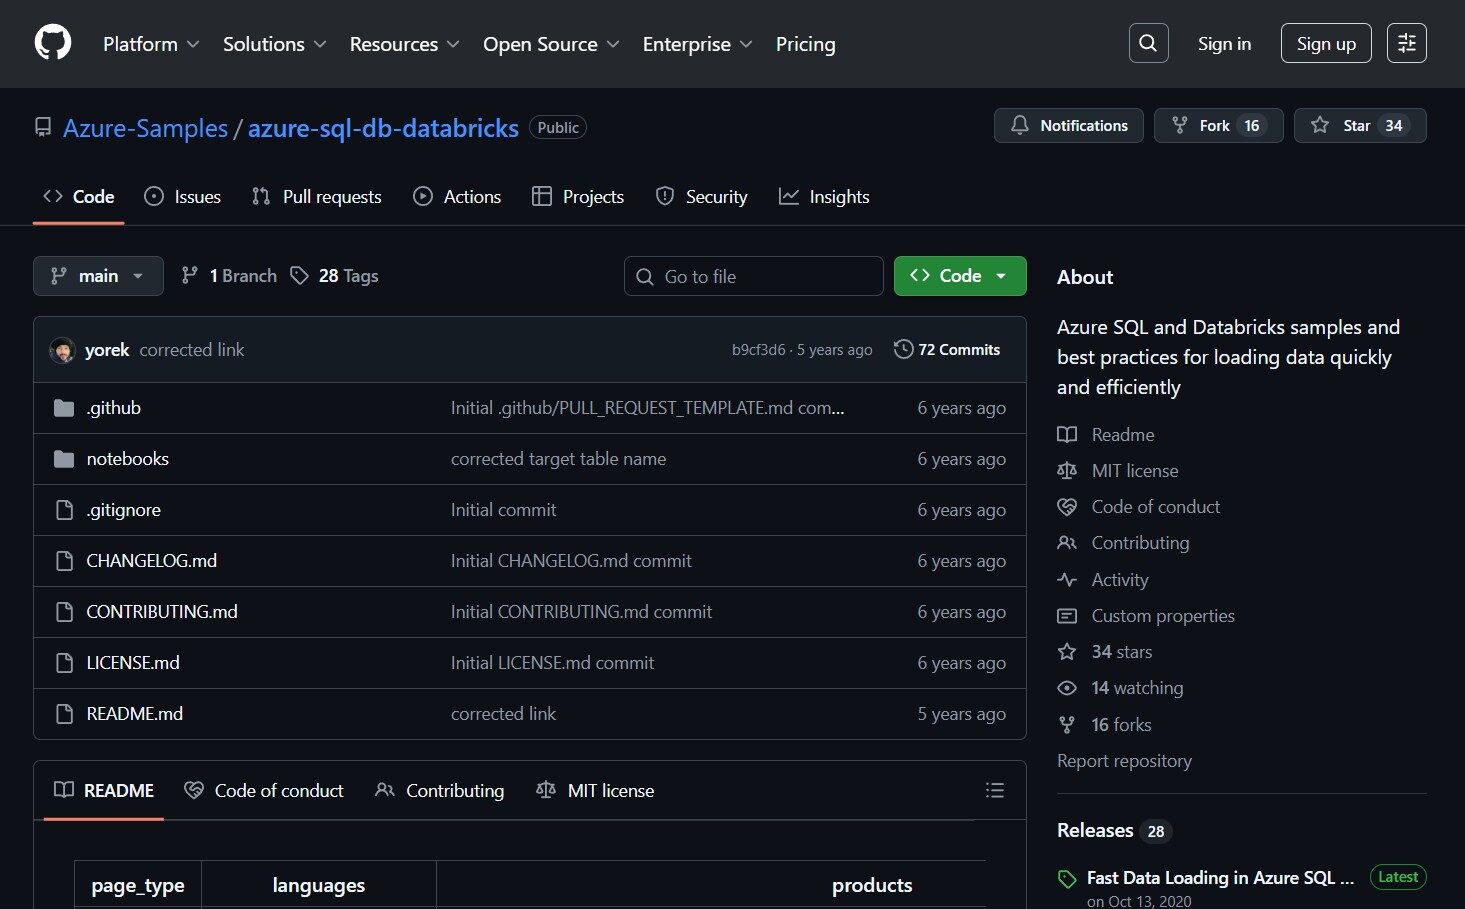Viewport: 1465px width, 909px height.
Task: Click the Notifications bell button
Action: coord(1068,126)
